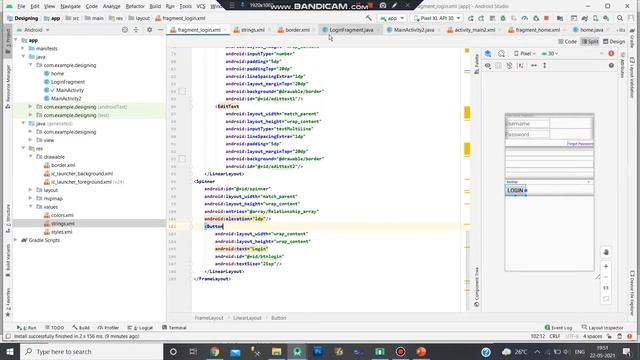Open the File menu
This screenshot has width=640, height=360.
21,6
